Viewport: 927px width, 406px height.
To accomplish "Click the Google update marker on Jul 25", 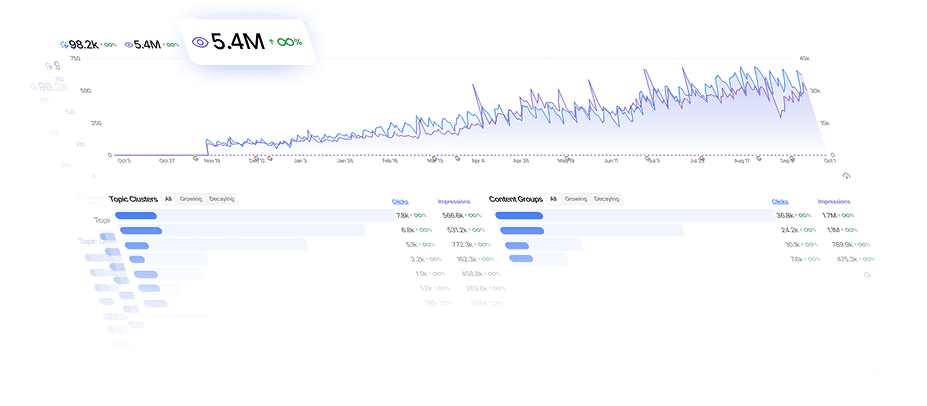I will coord(701,158).
